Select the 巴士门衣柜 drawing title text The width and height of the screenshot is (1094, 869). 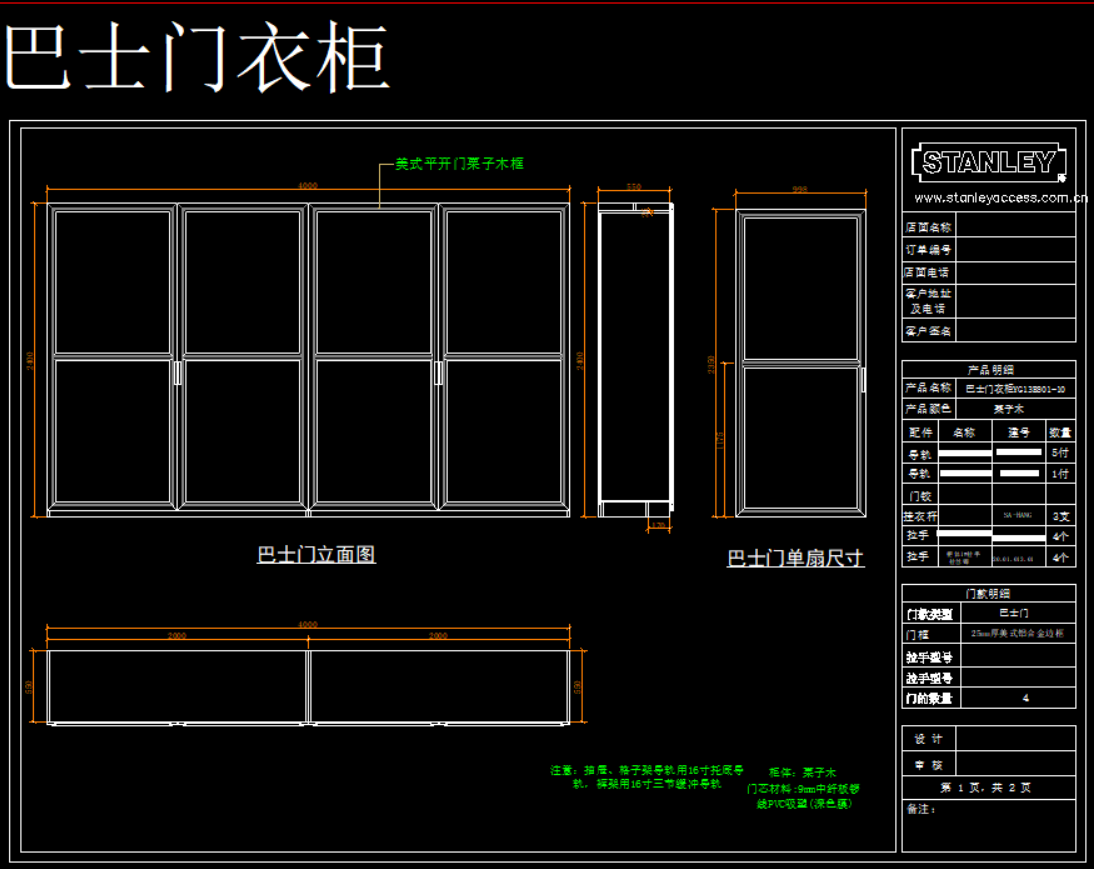[197, 58]
